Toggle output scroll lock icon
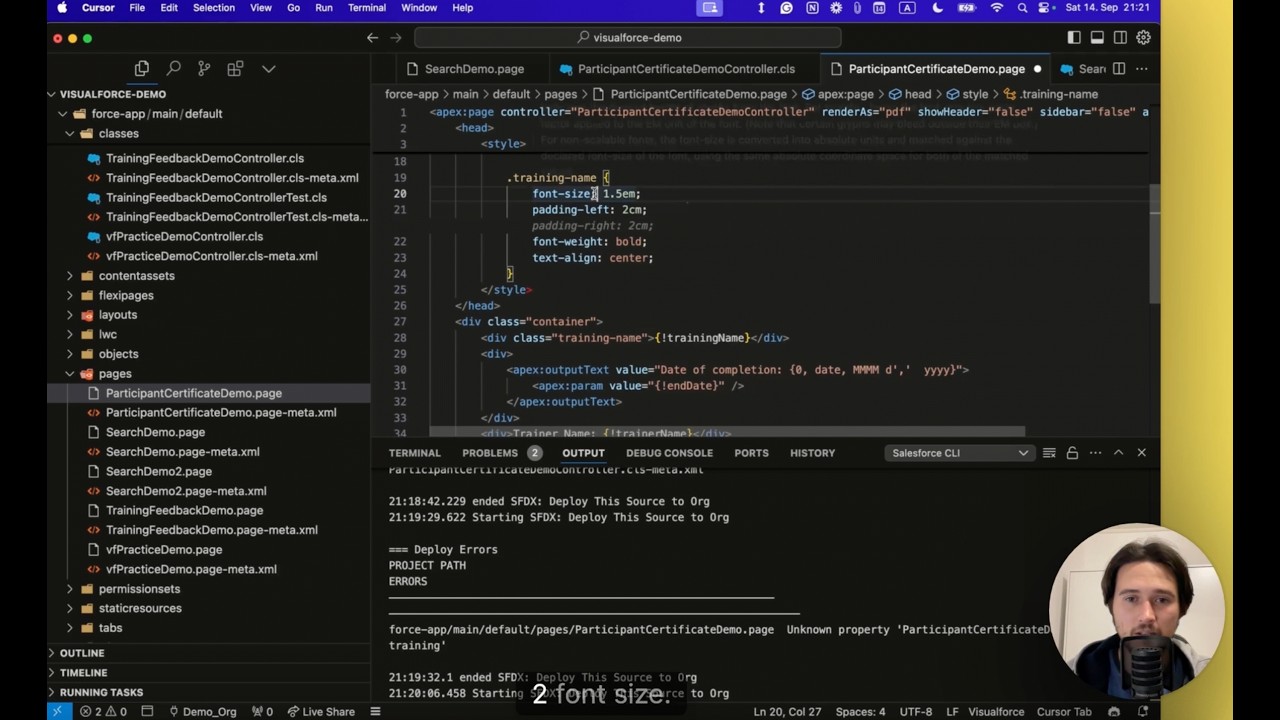Screen dimensions: 1280x720 [1072, 453]
